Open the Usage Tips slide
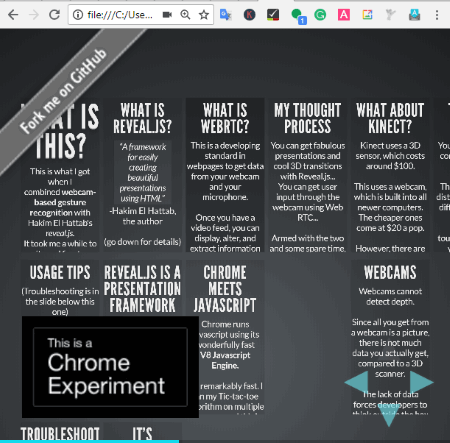The width and height of the screenshot is (450, 443). coord(60,288)
